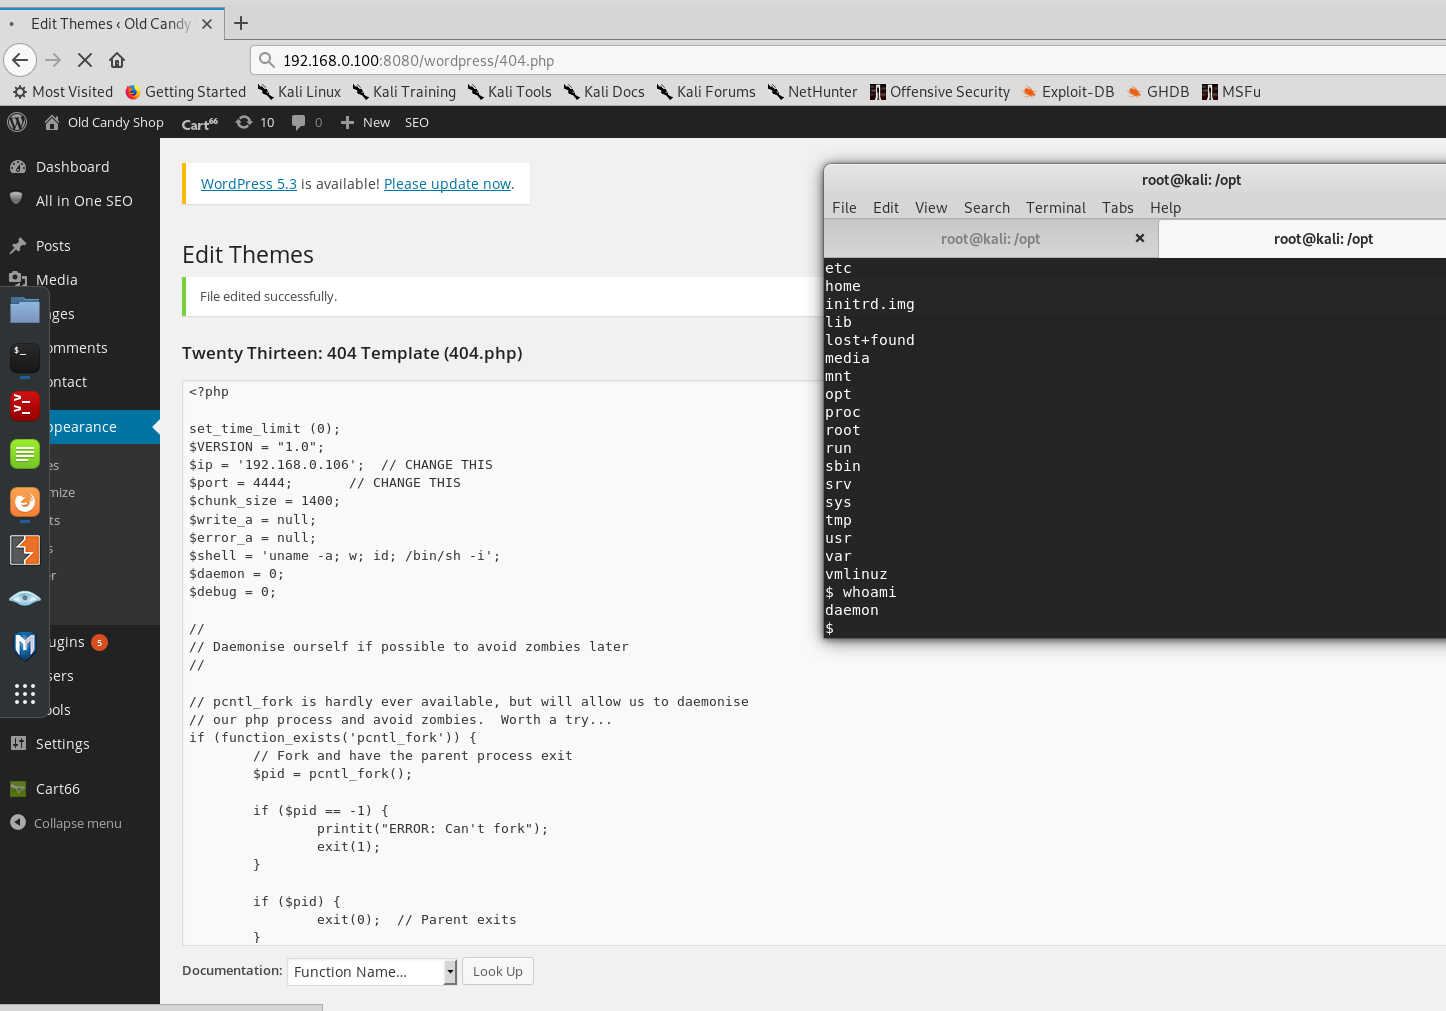This screenshot has width=1446, height=1011.
Task: Open terminal File menu
Action: pyautogui.click(x=844, y=208)
